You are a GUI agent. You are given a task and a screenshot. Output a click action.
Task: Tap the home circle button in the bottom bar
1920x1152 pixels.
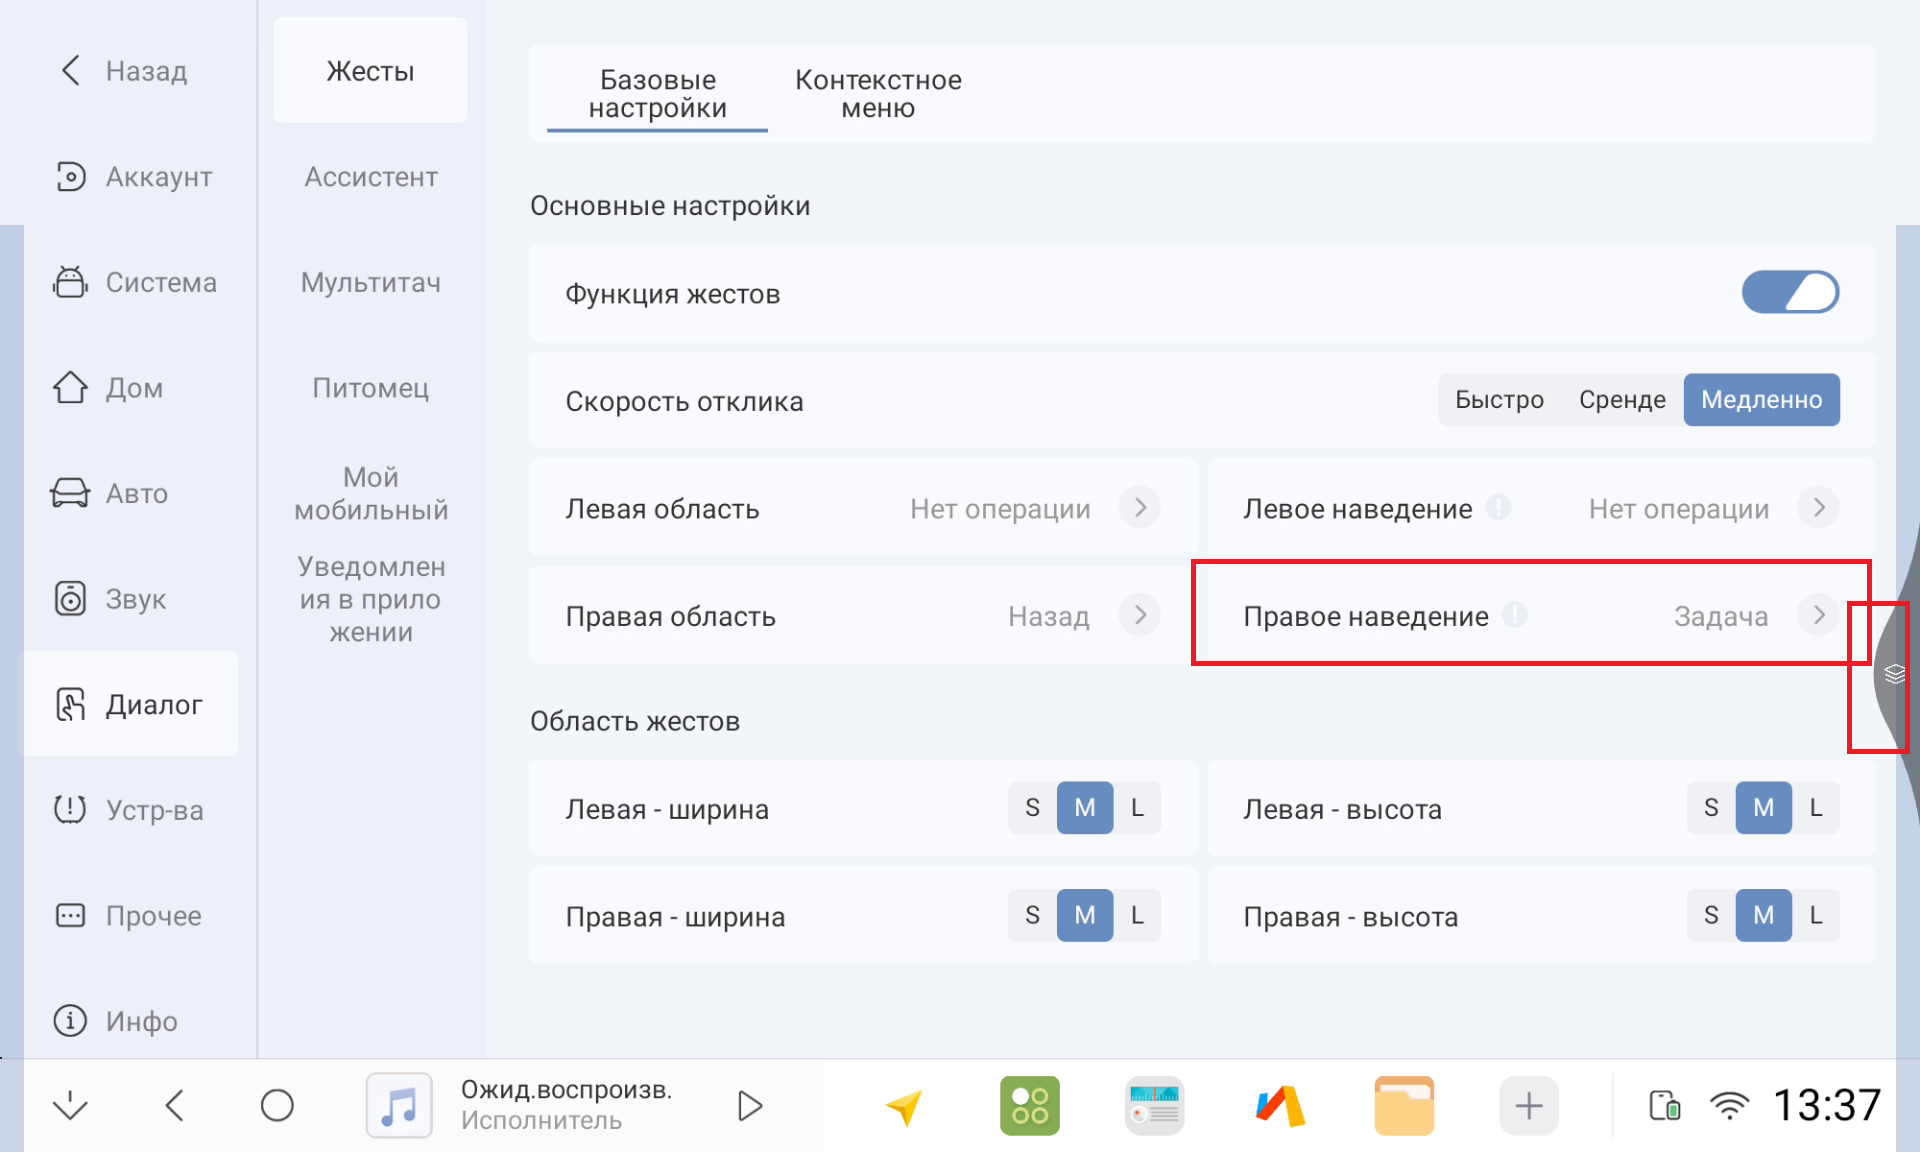(277, 1105)
